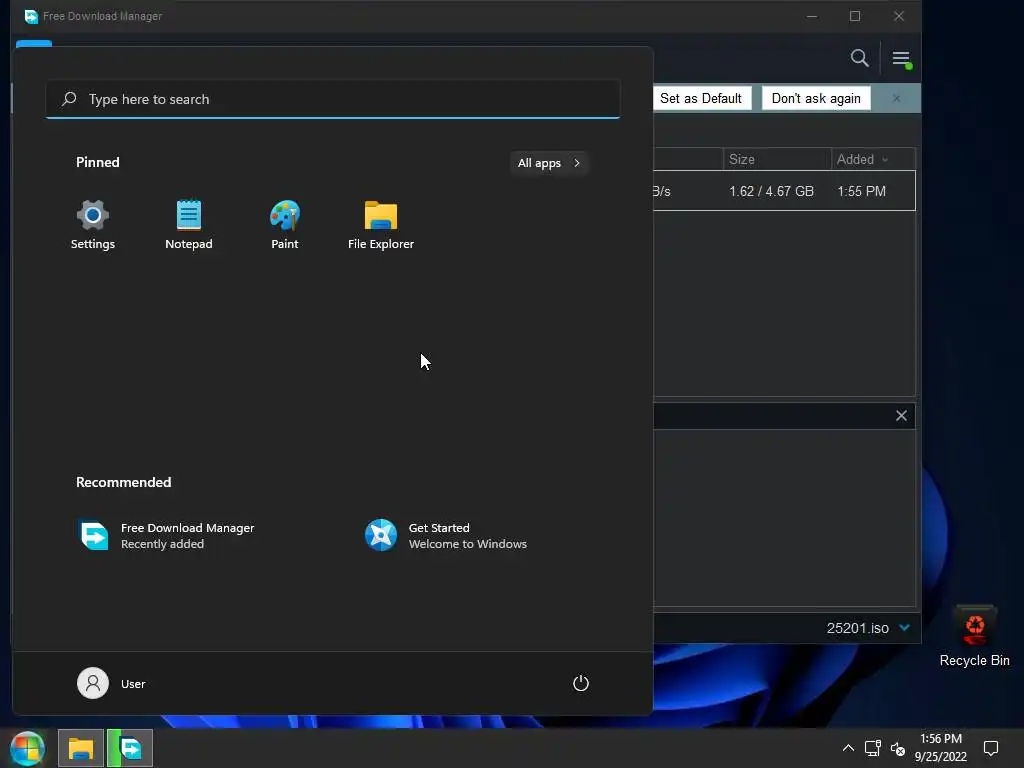Open Free Download Manager hamburger menu
The height and width of the screenshot is (768, 1024).
pyautogui.click(x=901, y=59)
